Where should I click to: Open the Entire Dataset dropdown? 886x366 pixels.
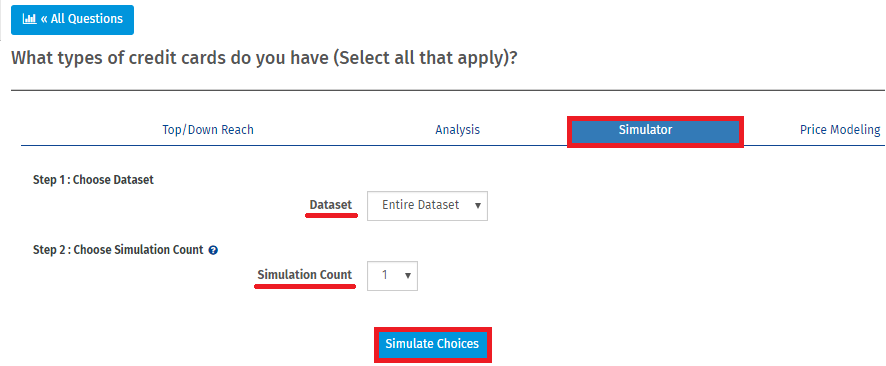pos(427,206)
